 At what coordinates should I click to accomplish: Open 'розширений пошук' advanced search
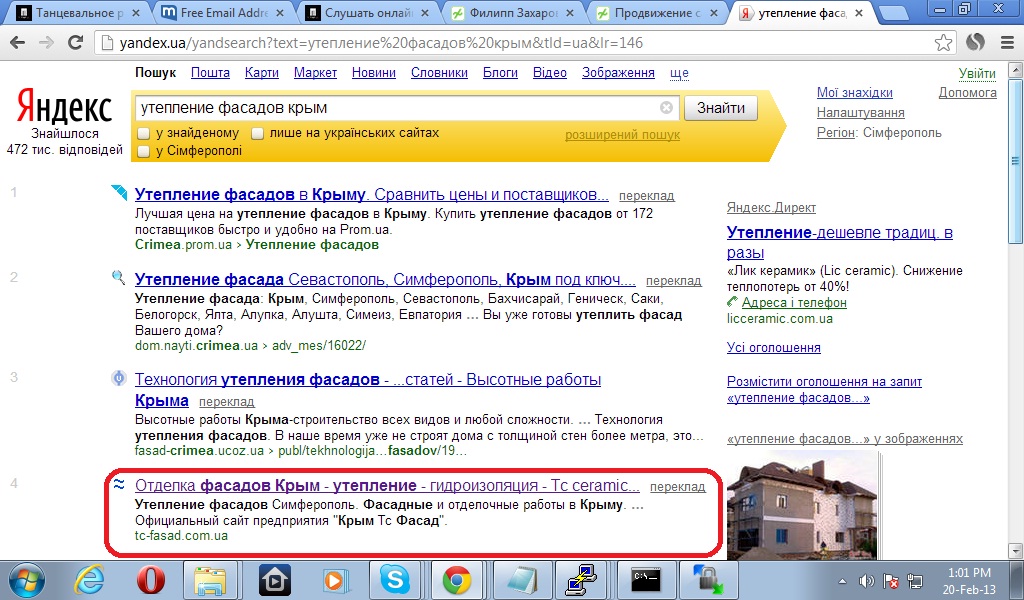coord(622,134)
